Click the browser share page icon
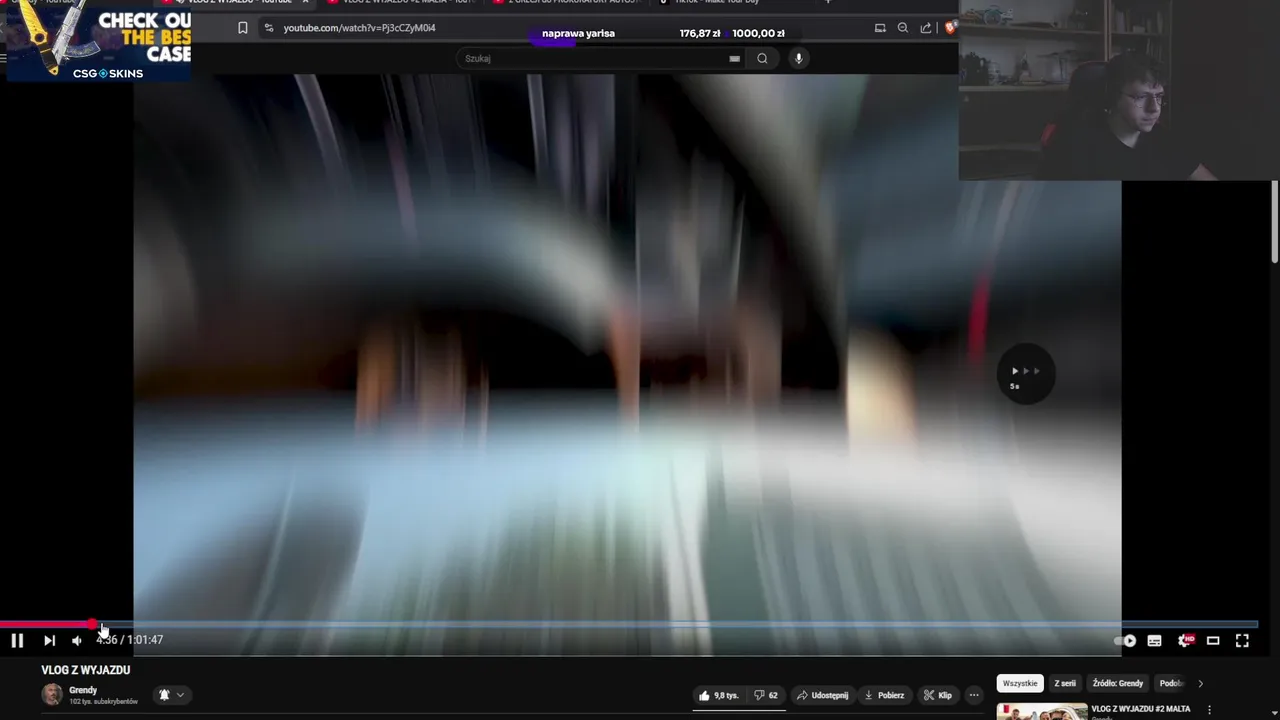This screenshot has height=720, width=1280. 926,28
